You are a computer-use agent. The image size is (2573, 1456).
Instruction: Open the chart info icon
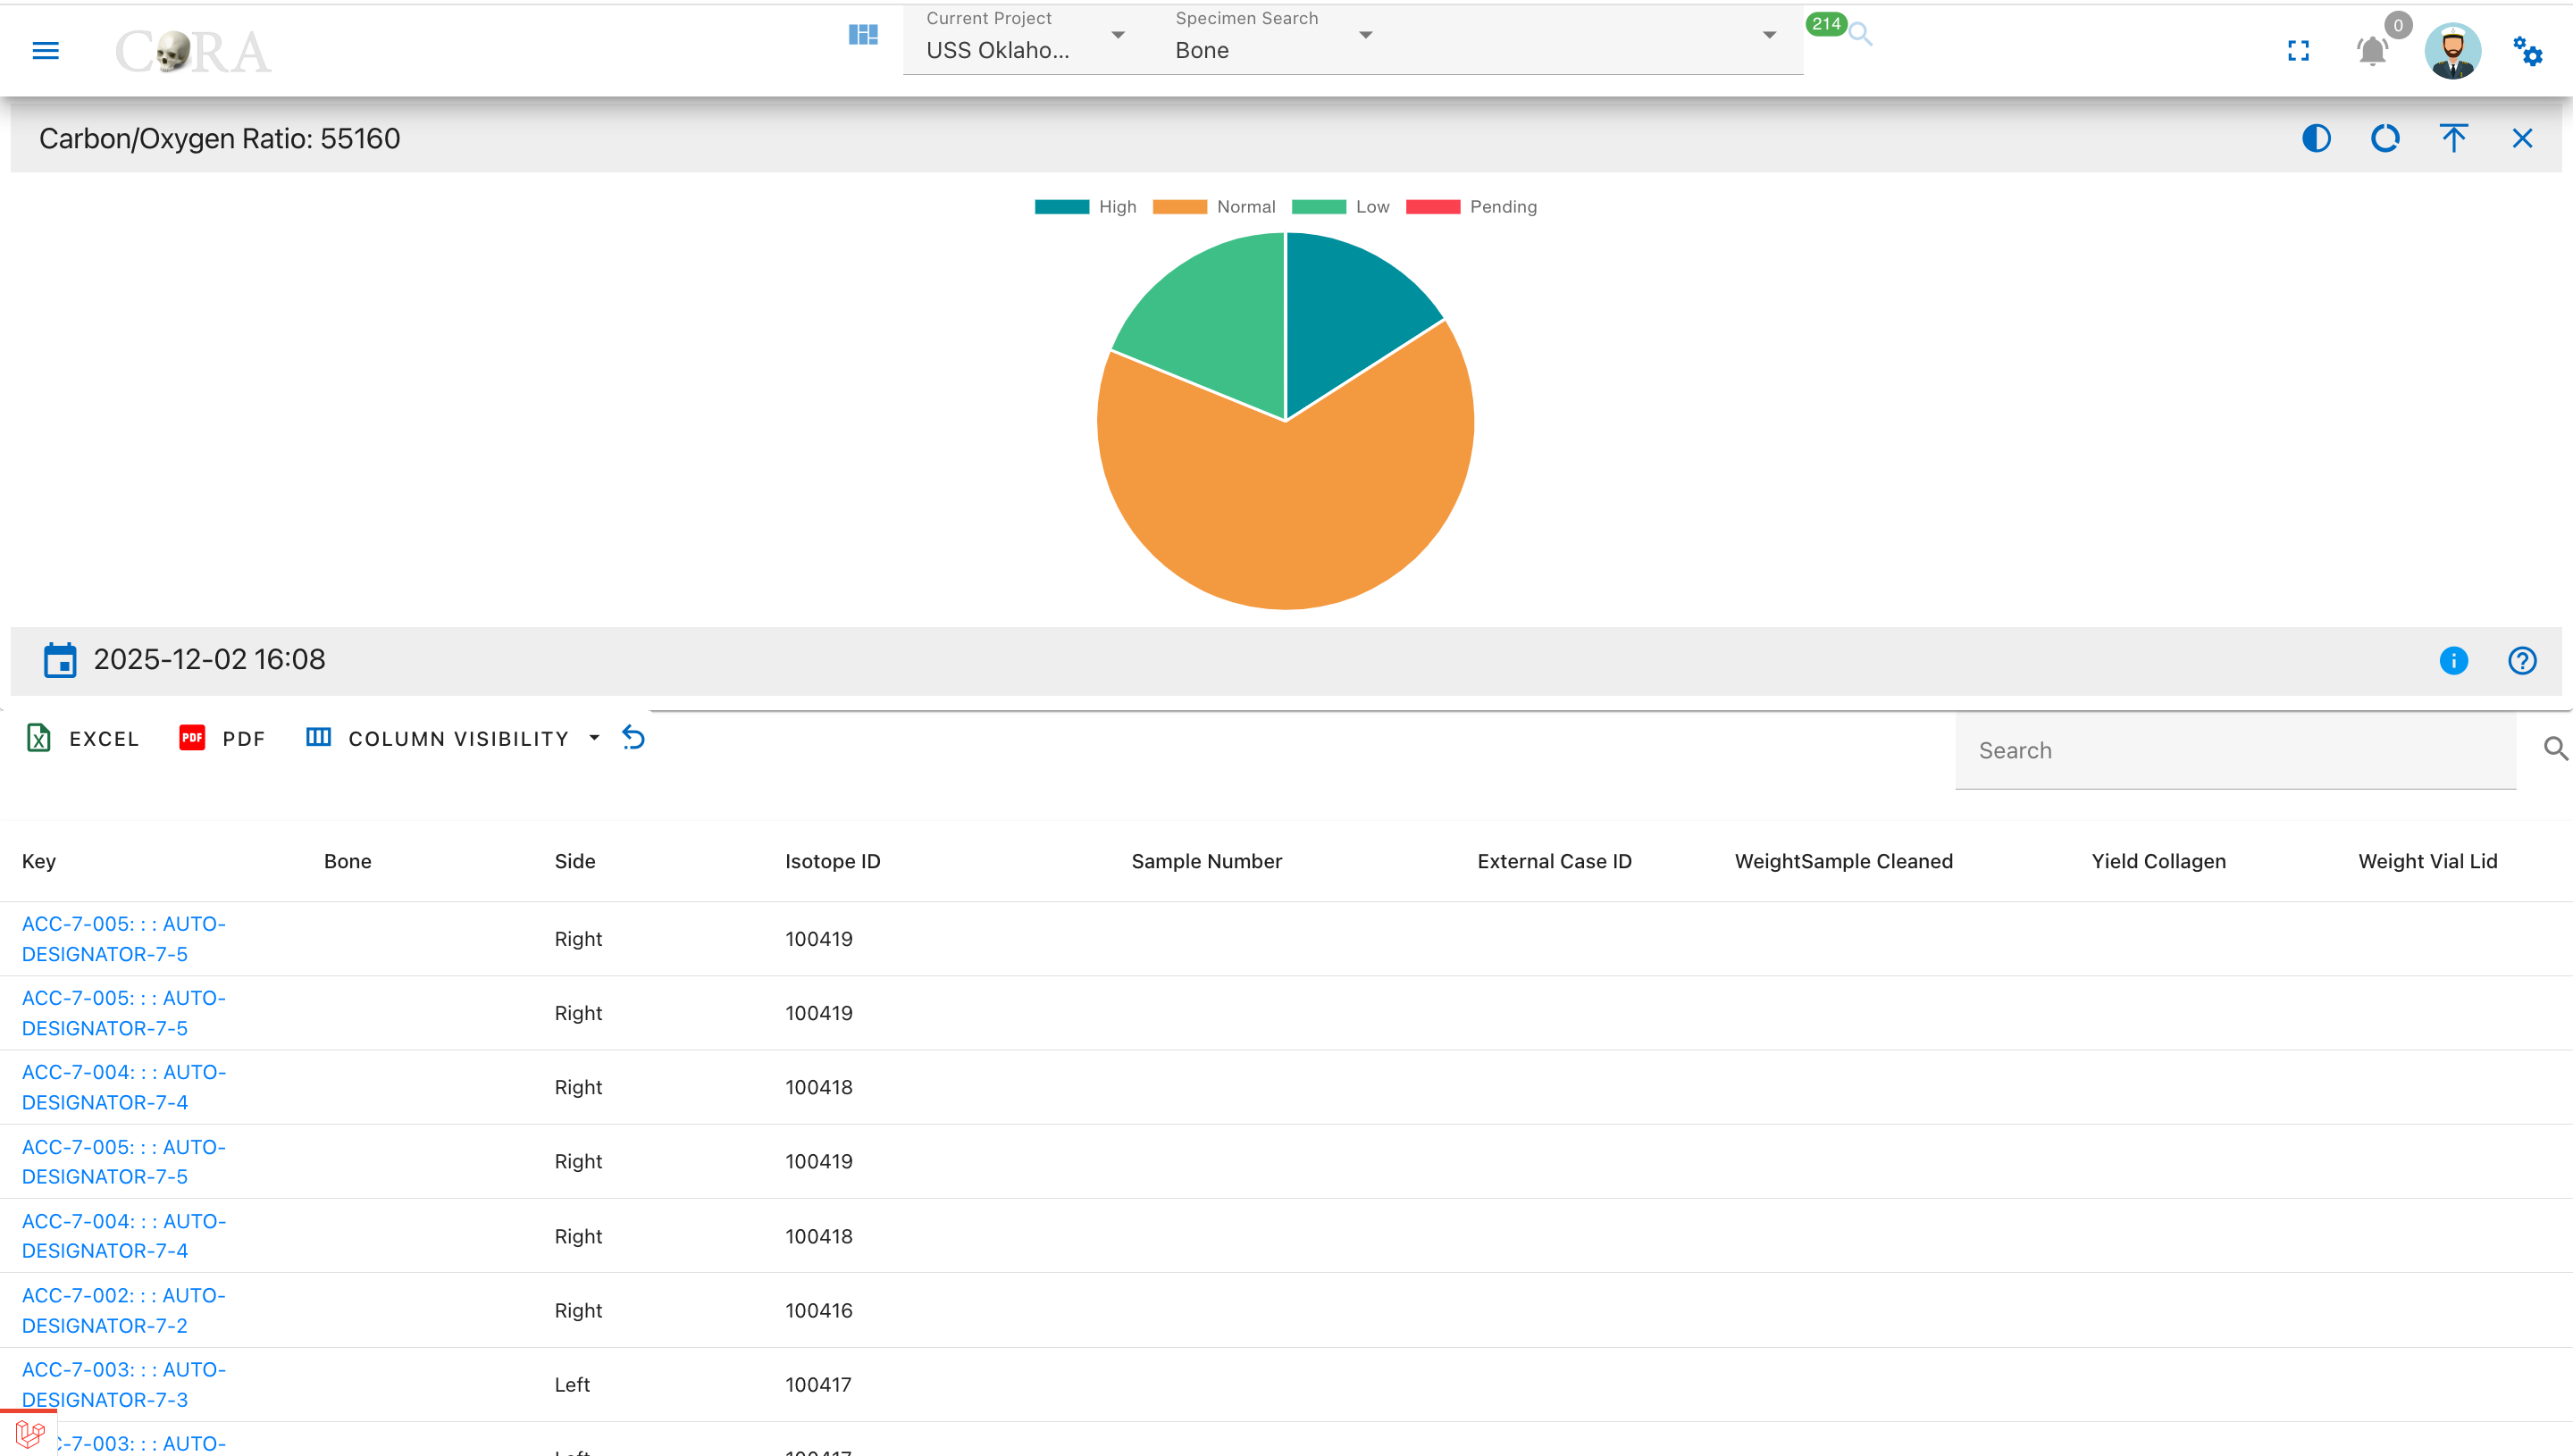2453,660
